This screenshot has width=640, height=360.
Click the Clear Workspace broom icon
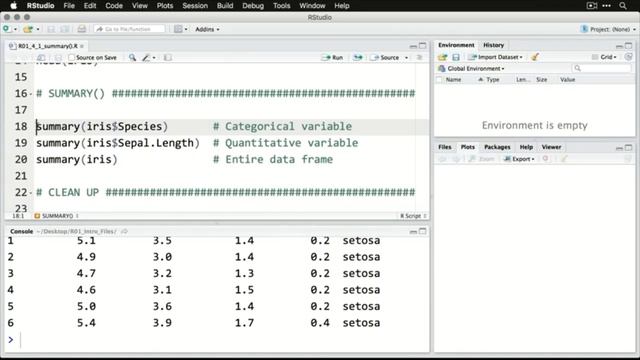point(535,57)
